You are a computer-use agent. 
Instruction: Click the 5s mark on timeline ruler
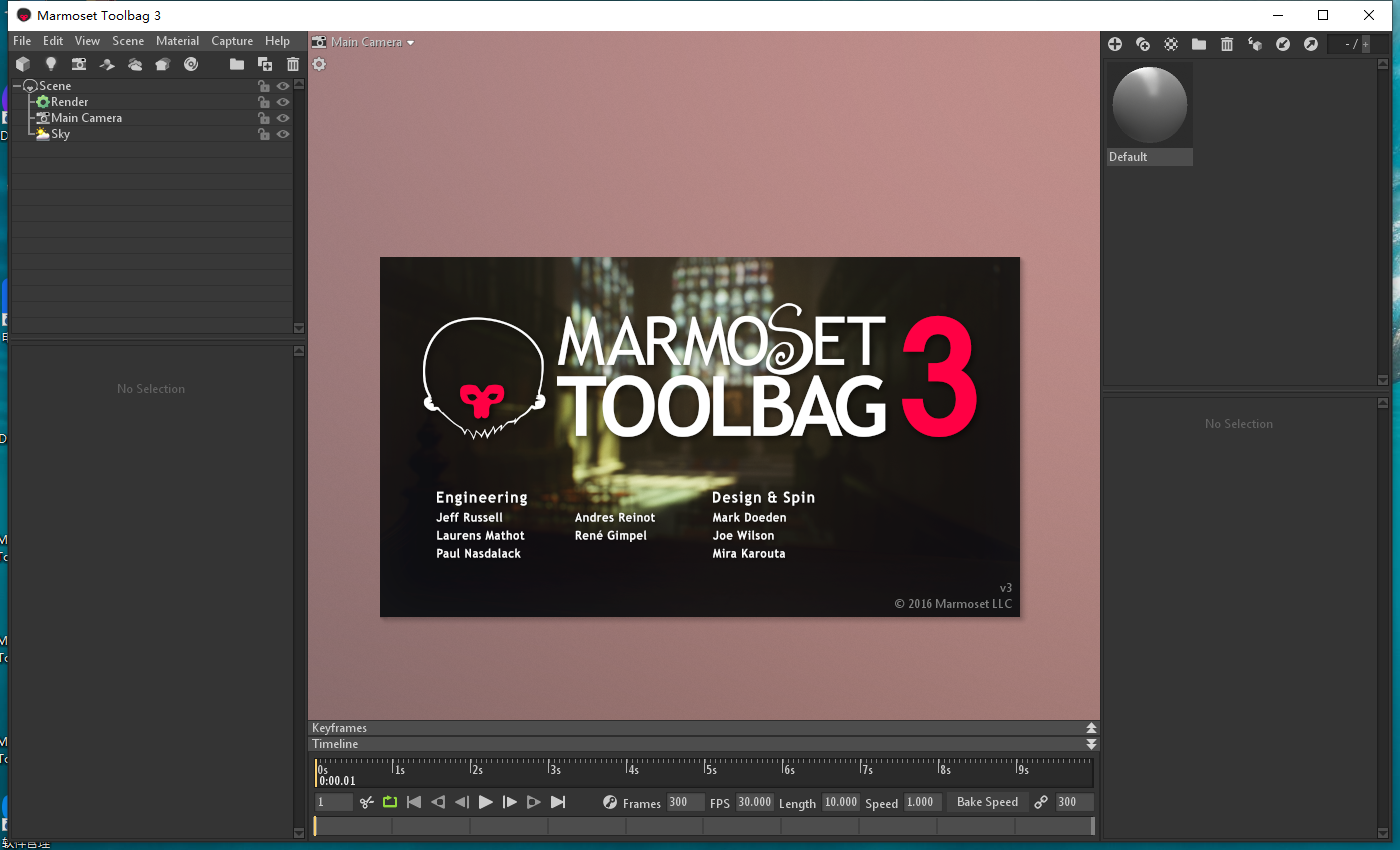tap(708, 769)
